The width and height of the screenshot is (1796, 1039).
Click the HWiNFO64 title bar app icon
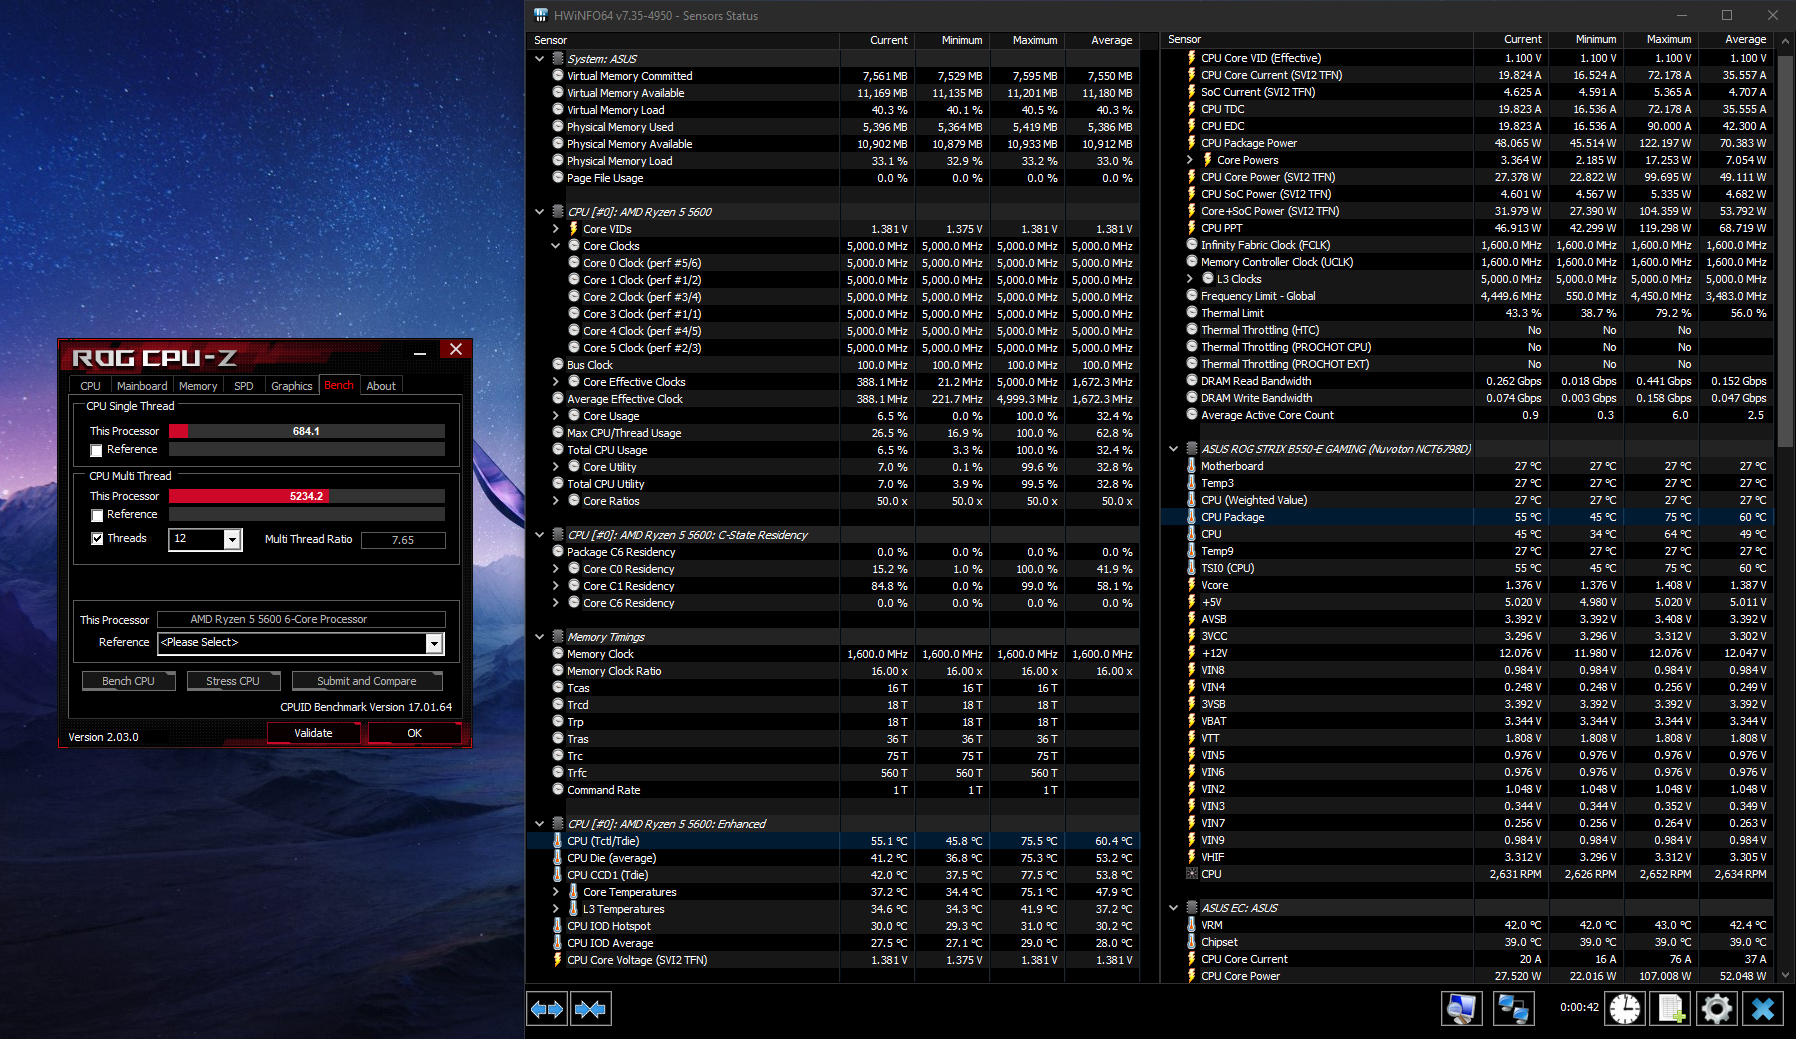[x=540, y=15]
